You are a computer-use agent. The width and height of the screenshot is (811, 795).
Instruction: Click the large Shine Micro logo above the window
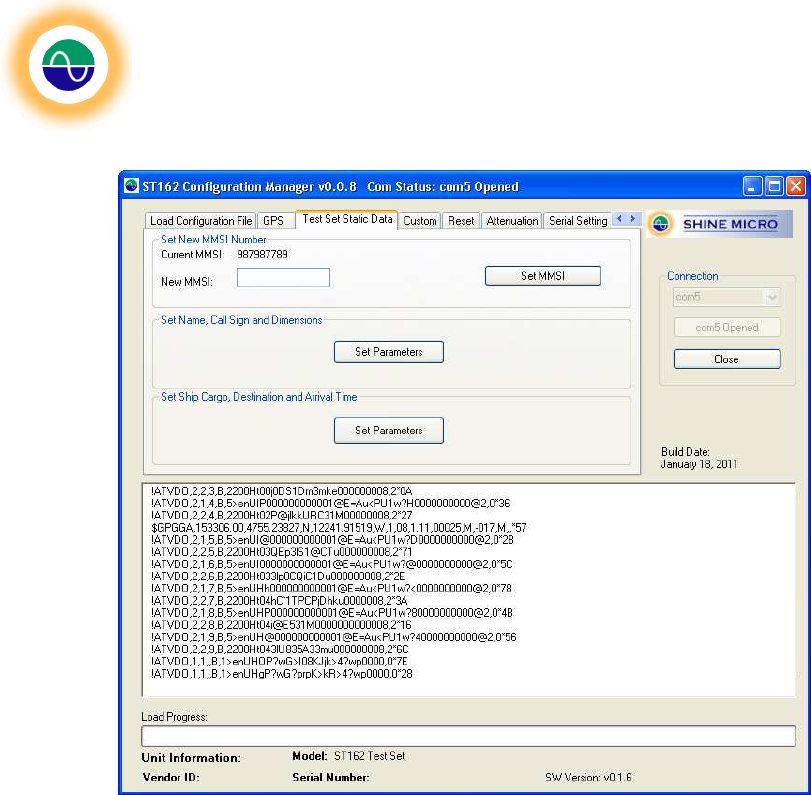pyautogui.click(x=68, y=65)
